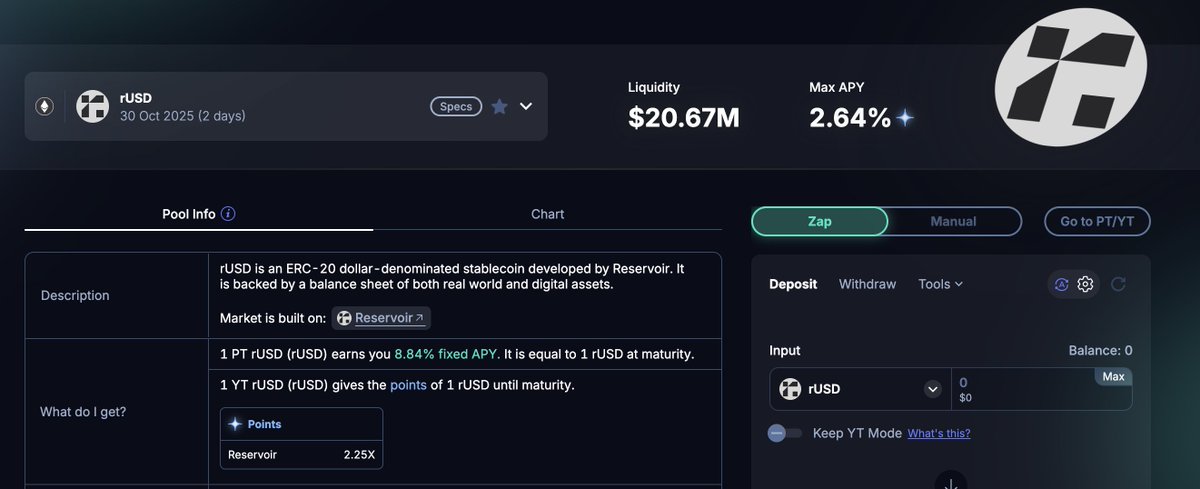Open the What's this? link
Viewport: 1200px width, 489px height.
[x=939, y=433]
